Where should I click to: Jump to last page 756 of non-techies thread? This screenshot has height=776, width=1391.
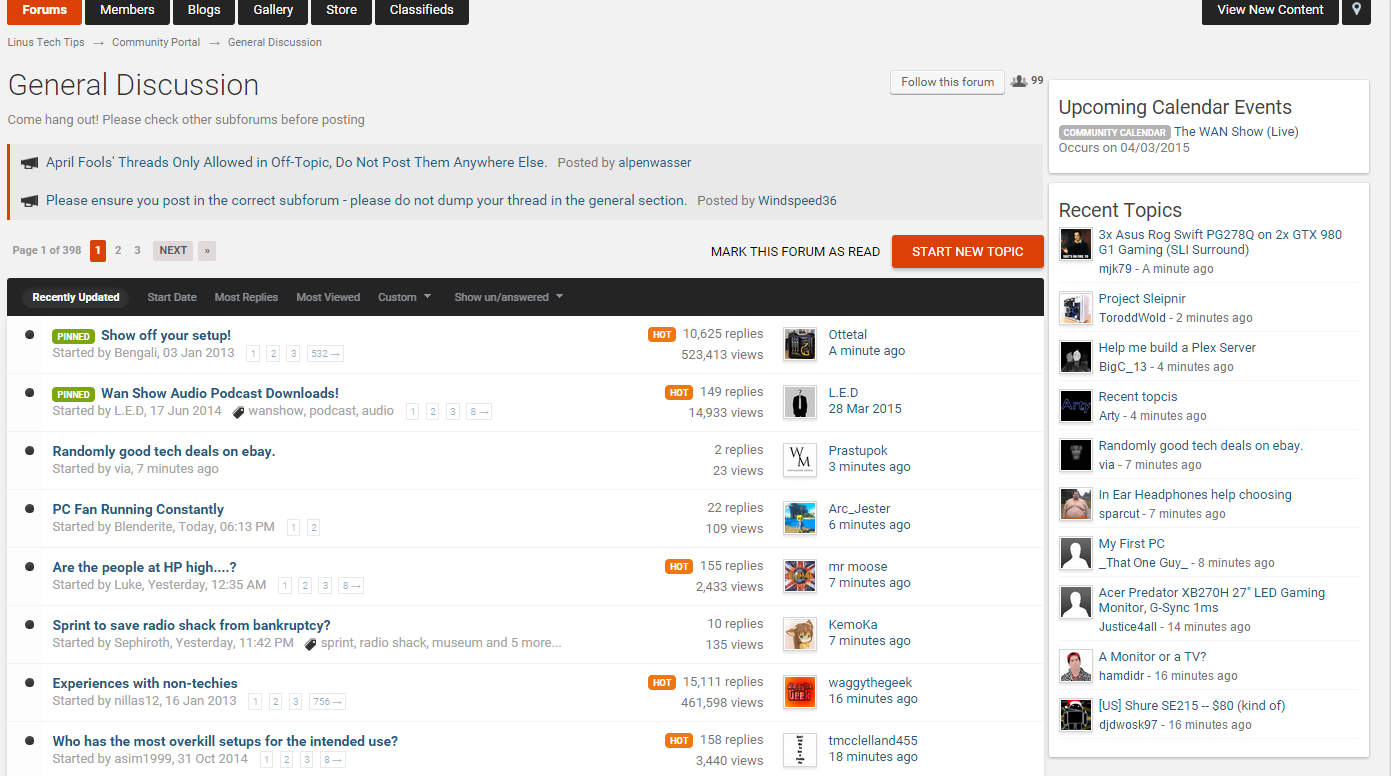click(x=327, y=702)
